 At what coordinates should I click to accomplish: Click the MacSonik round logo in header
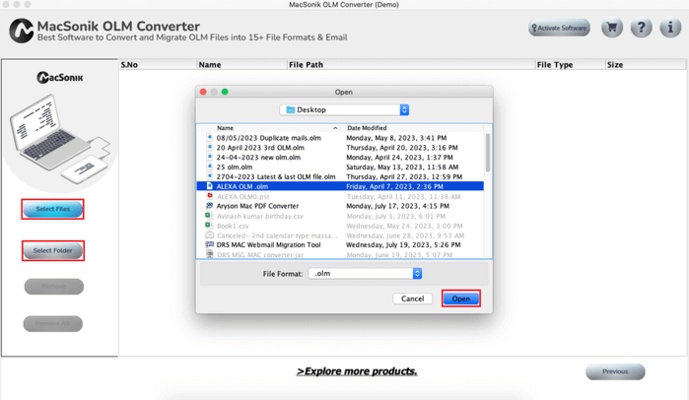(21, 30)
